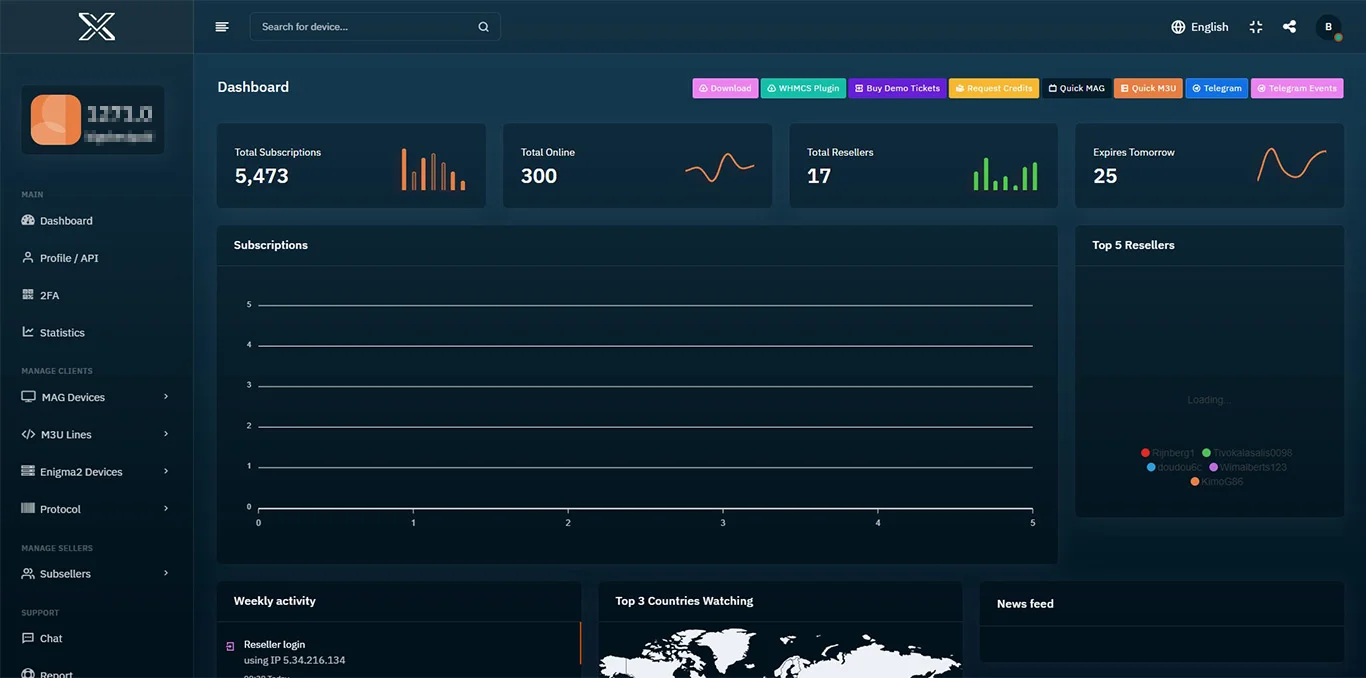Expand the MAG Devices submenu

click(95, 397)
